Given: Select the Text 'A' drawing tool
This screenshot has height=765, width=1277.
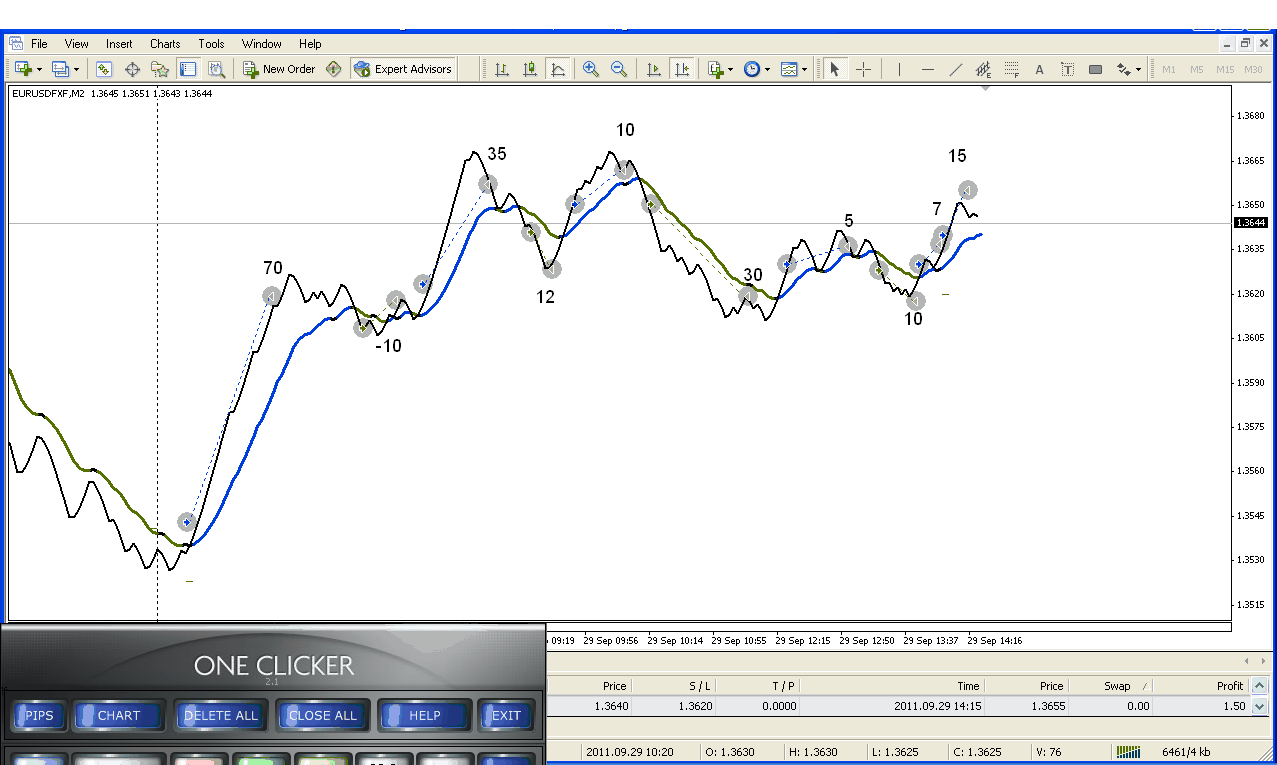Looking at the screenshot, I should click(x=1039, y=69).
